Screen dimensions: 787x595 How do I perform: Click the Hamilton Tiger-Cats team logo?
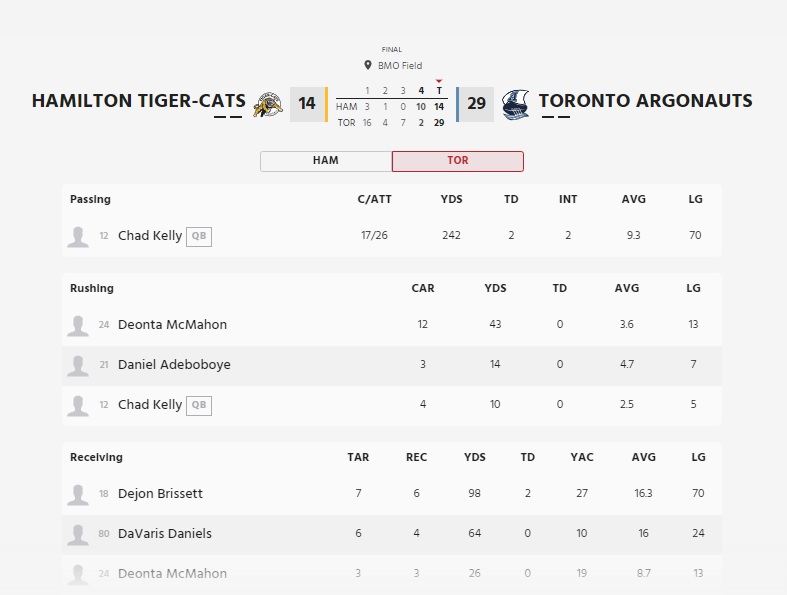point(268,103)
